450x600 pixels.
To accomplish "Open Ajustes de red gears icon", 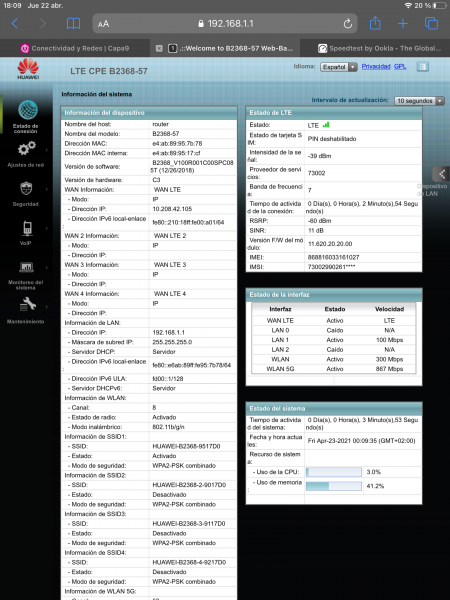I will pos(26,148).
